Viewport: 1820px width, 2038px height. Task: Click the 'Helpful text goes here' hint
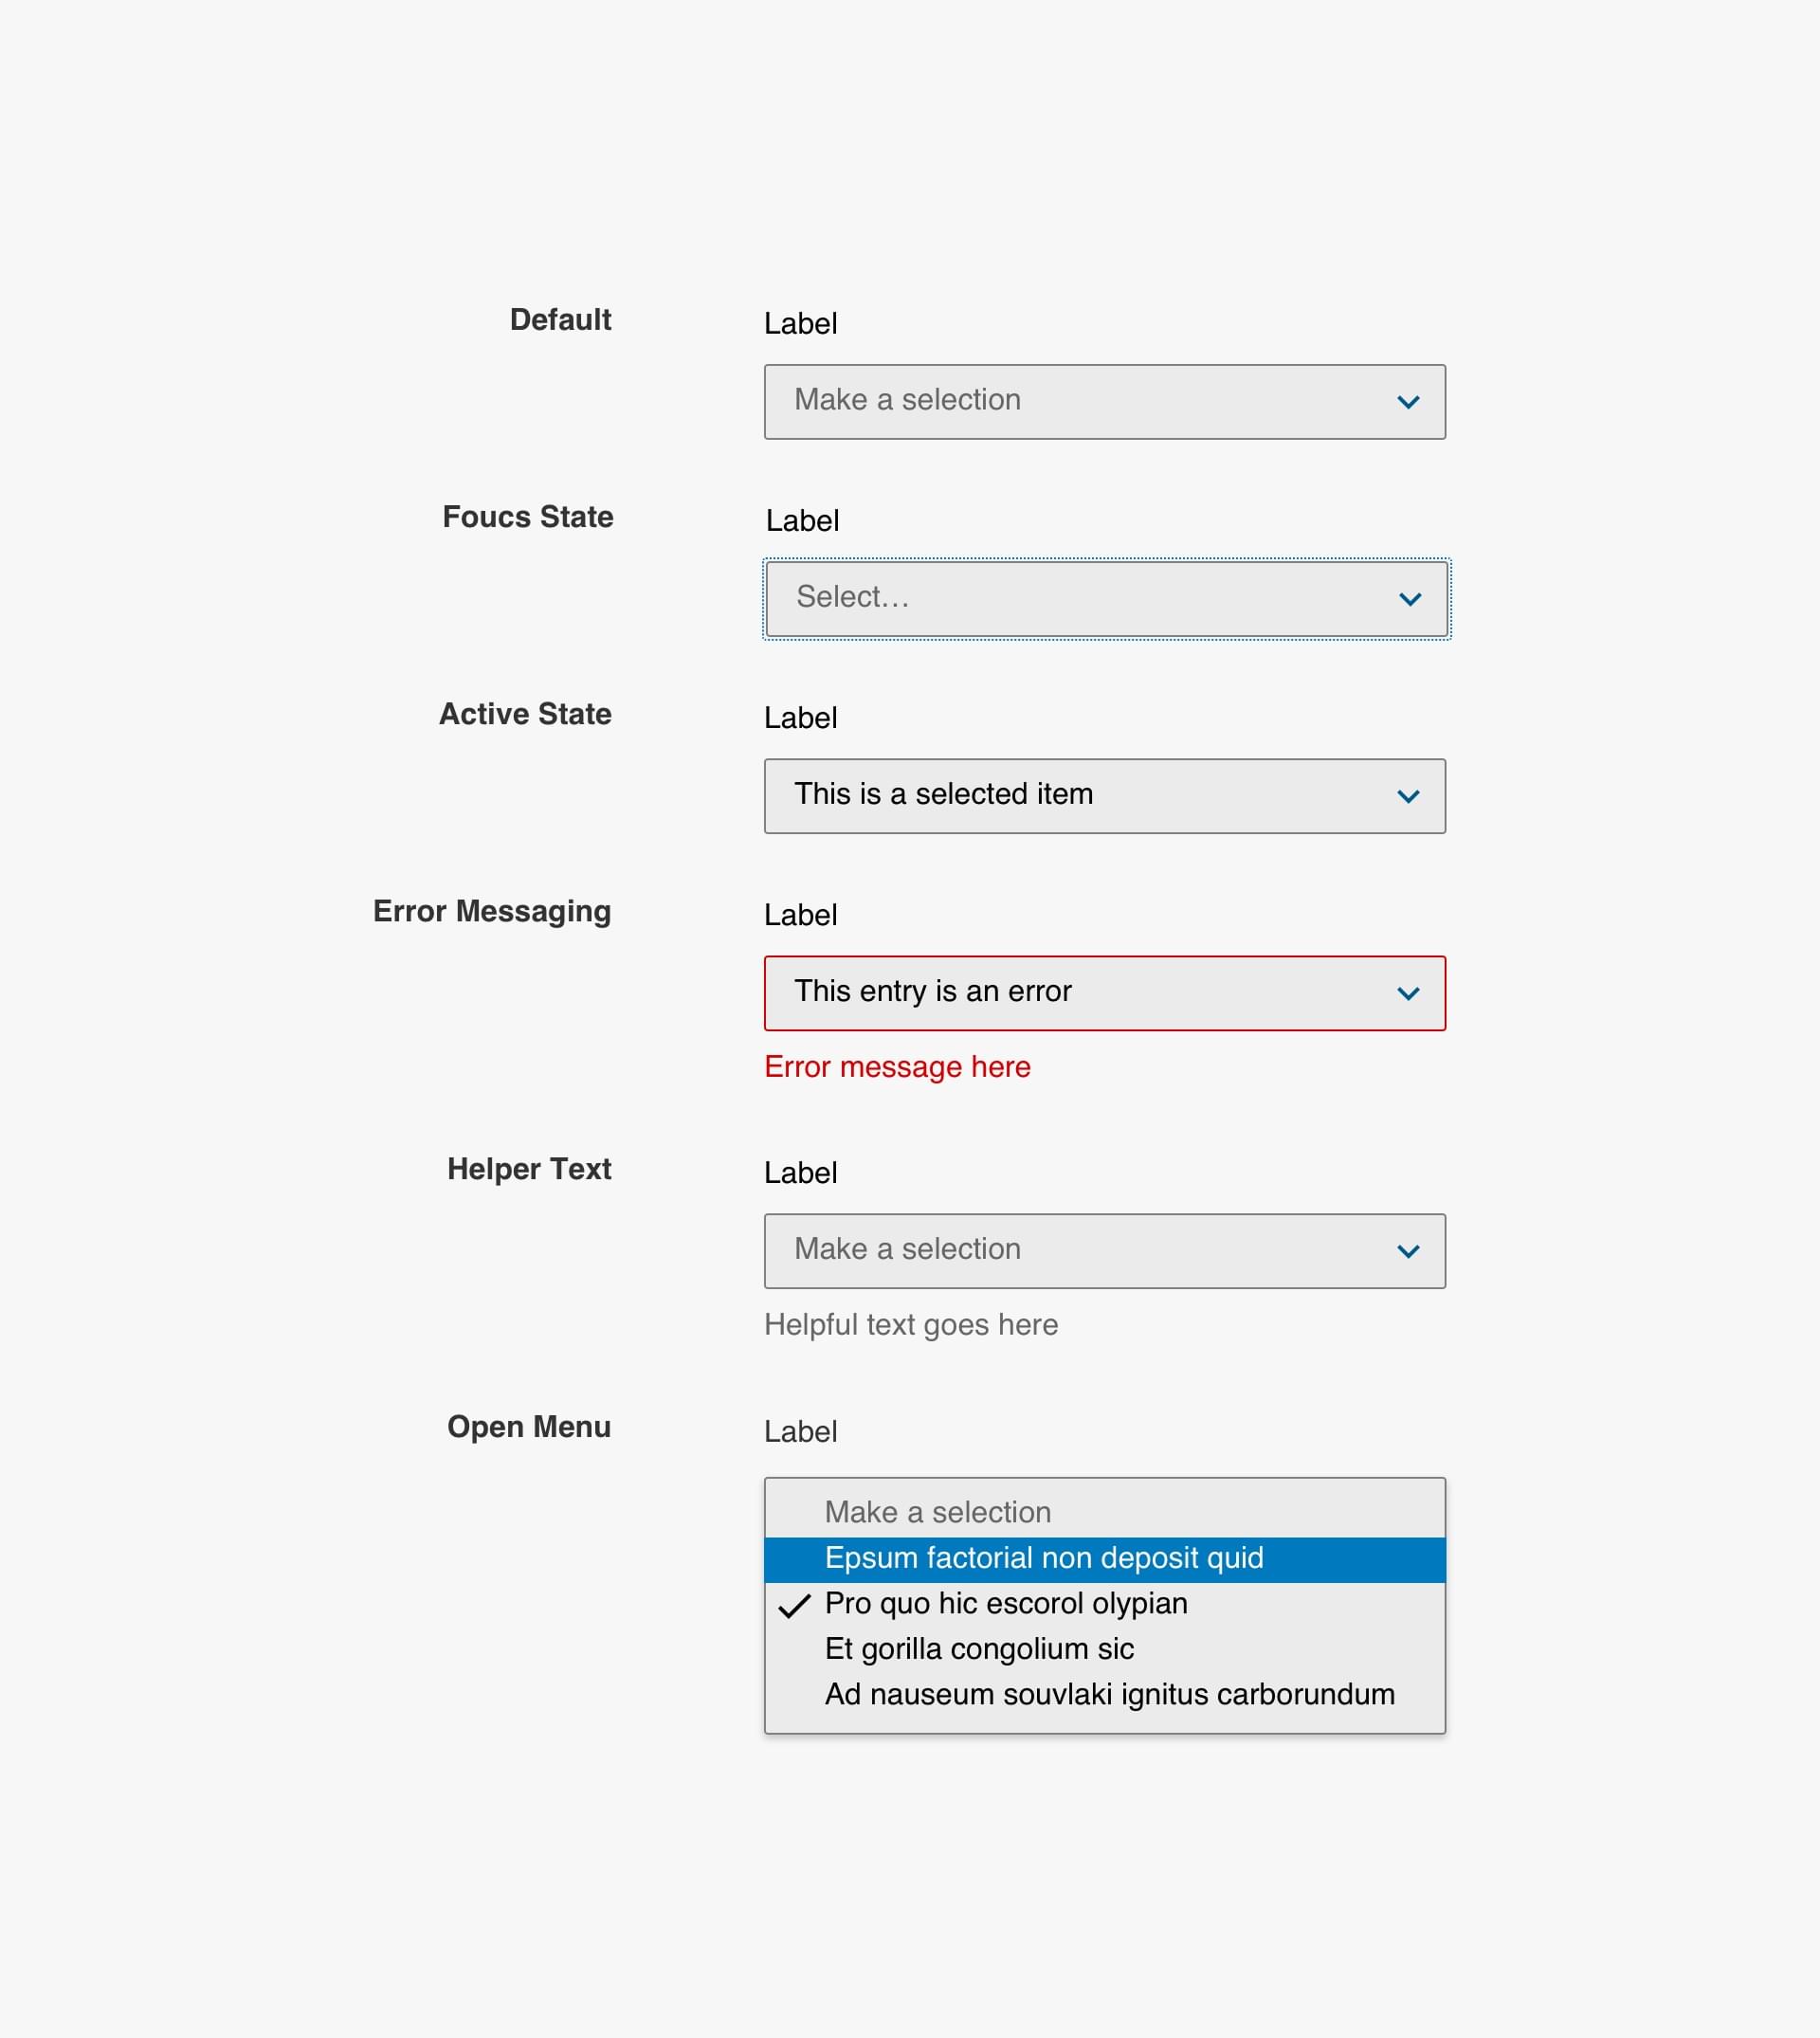(x=910, y=1324)
